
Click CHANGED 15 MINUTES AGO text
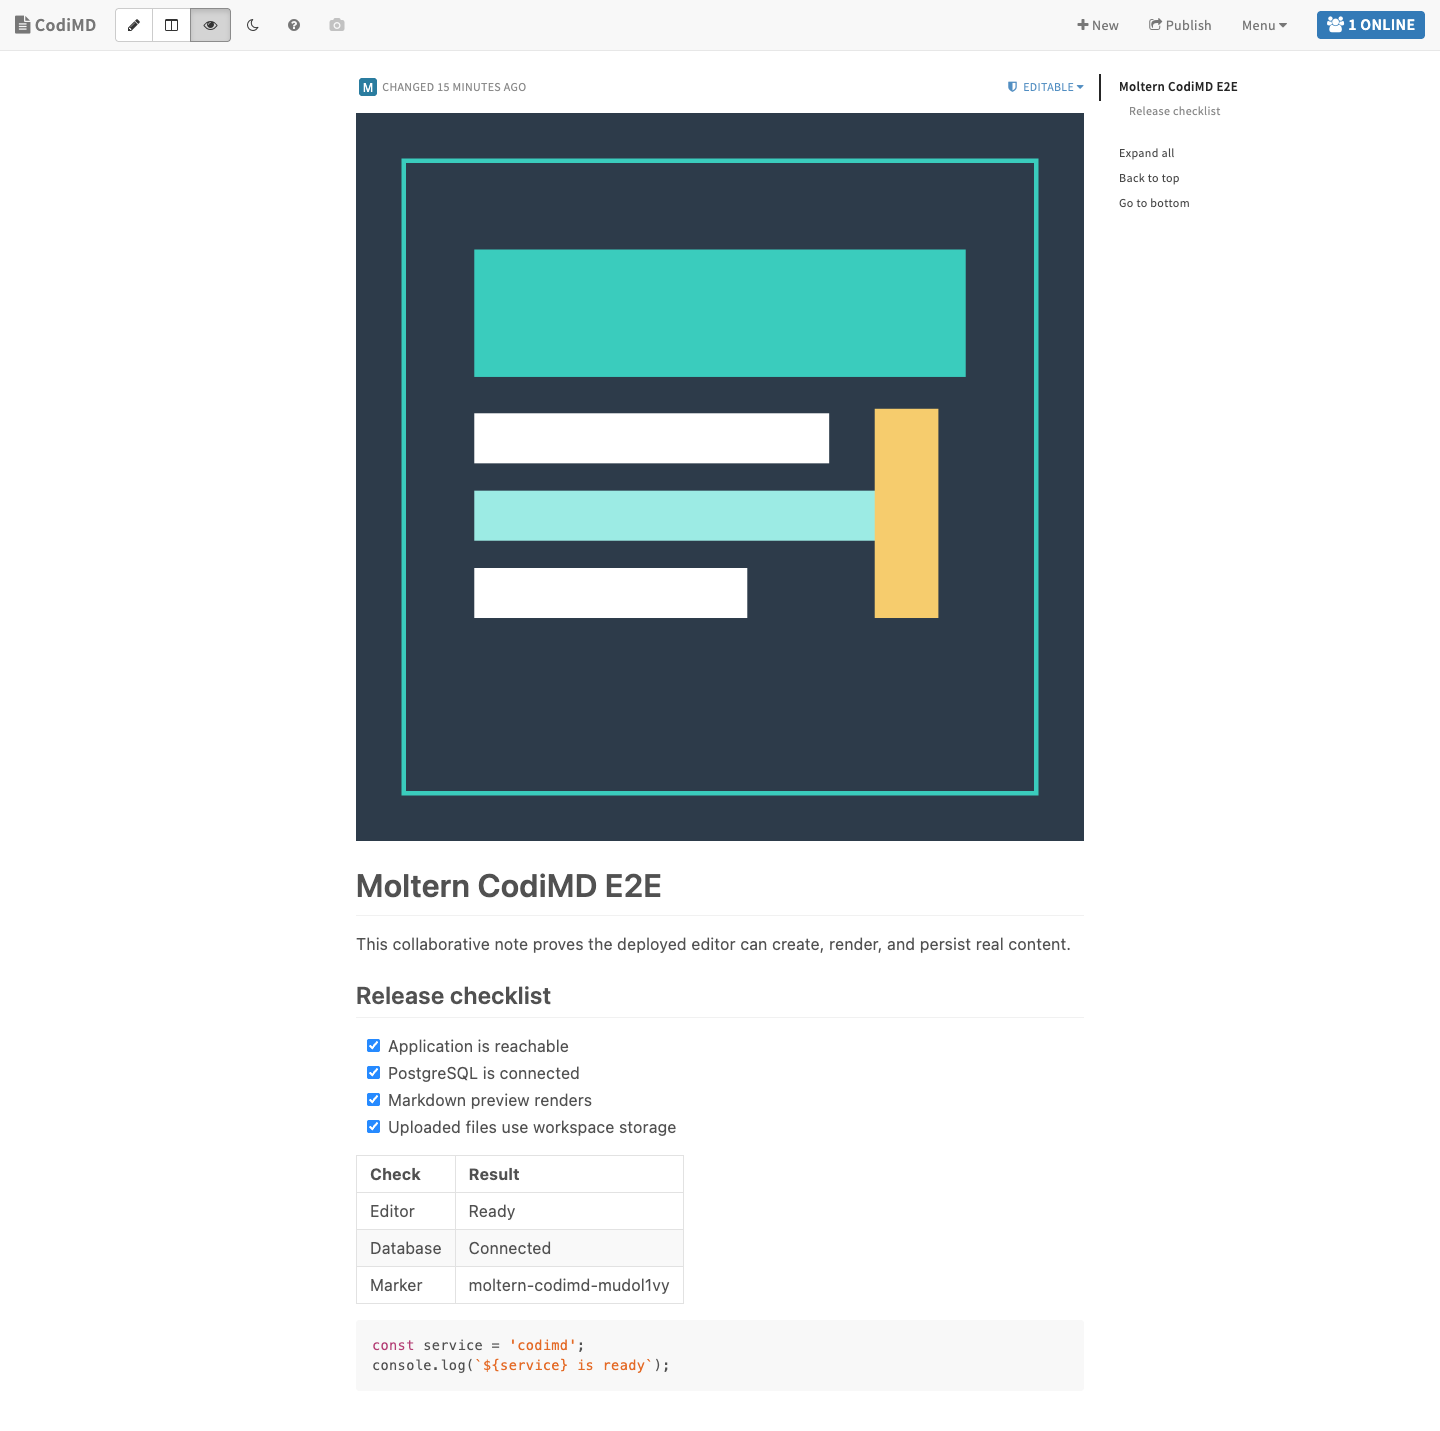pos(454,87)
